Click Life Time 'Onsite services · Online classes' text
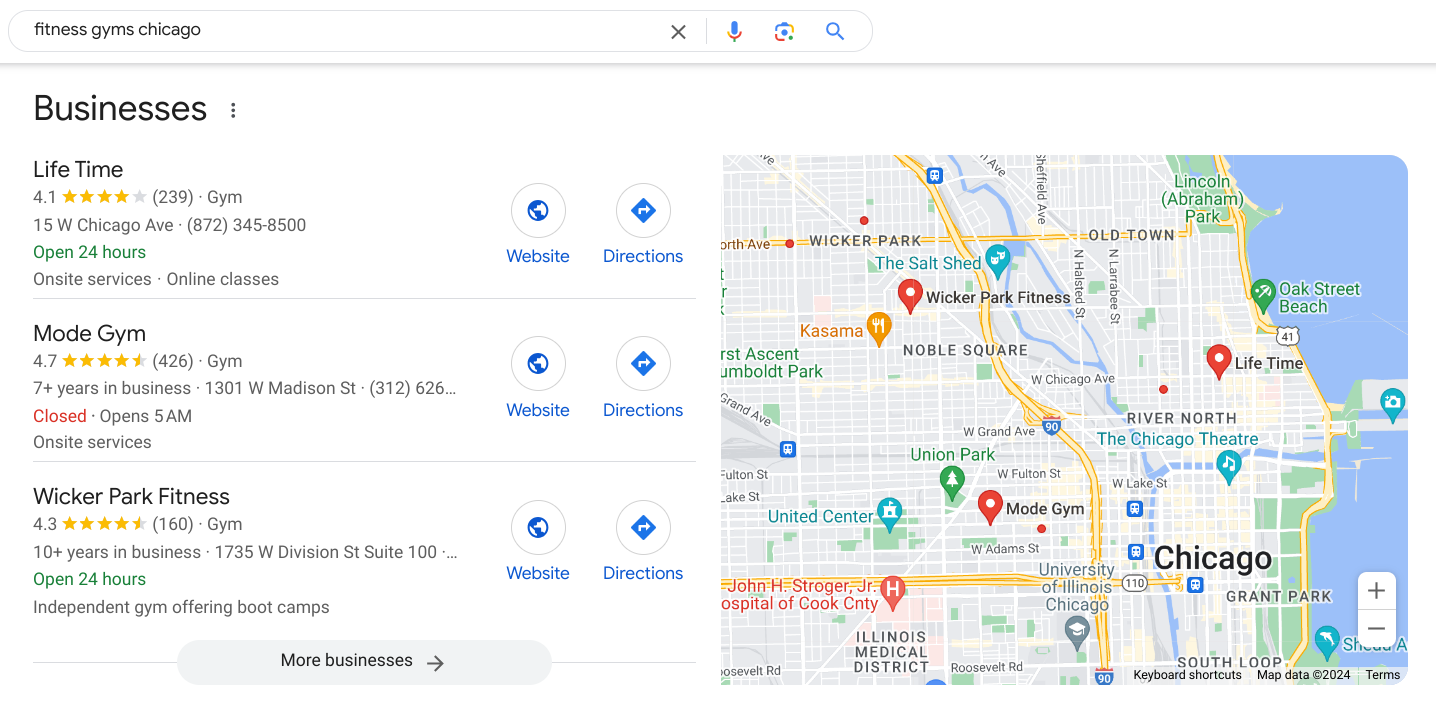This screenshot has width=1436, height=704. pyautogui.click(x=156, y=279)
